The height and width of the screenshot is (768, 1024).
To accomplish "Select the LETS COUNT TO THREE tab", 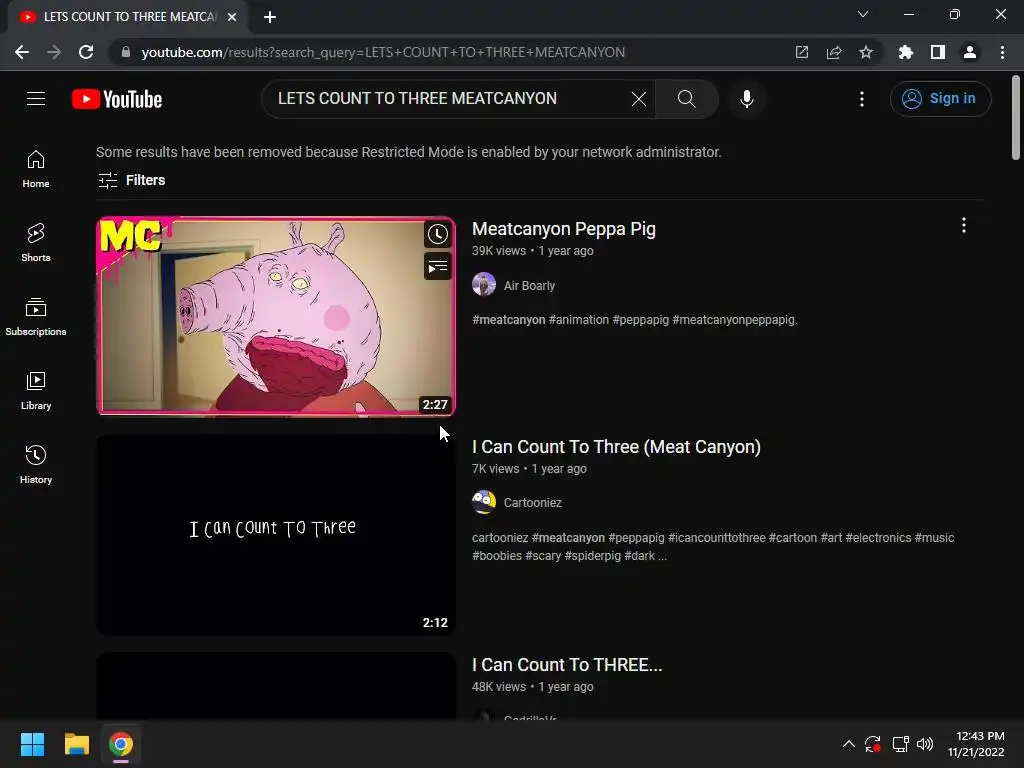I will pyautogui.click(x=127, y=17).
